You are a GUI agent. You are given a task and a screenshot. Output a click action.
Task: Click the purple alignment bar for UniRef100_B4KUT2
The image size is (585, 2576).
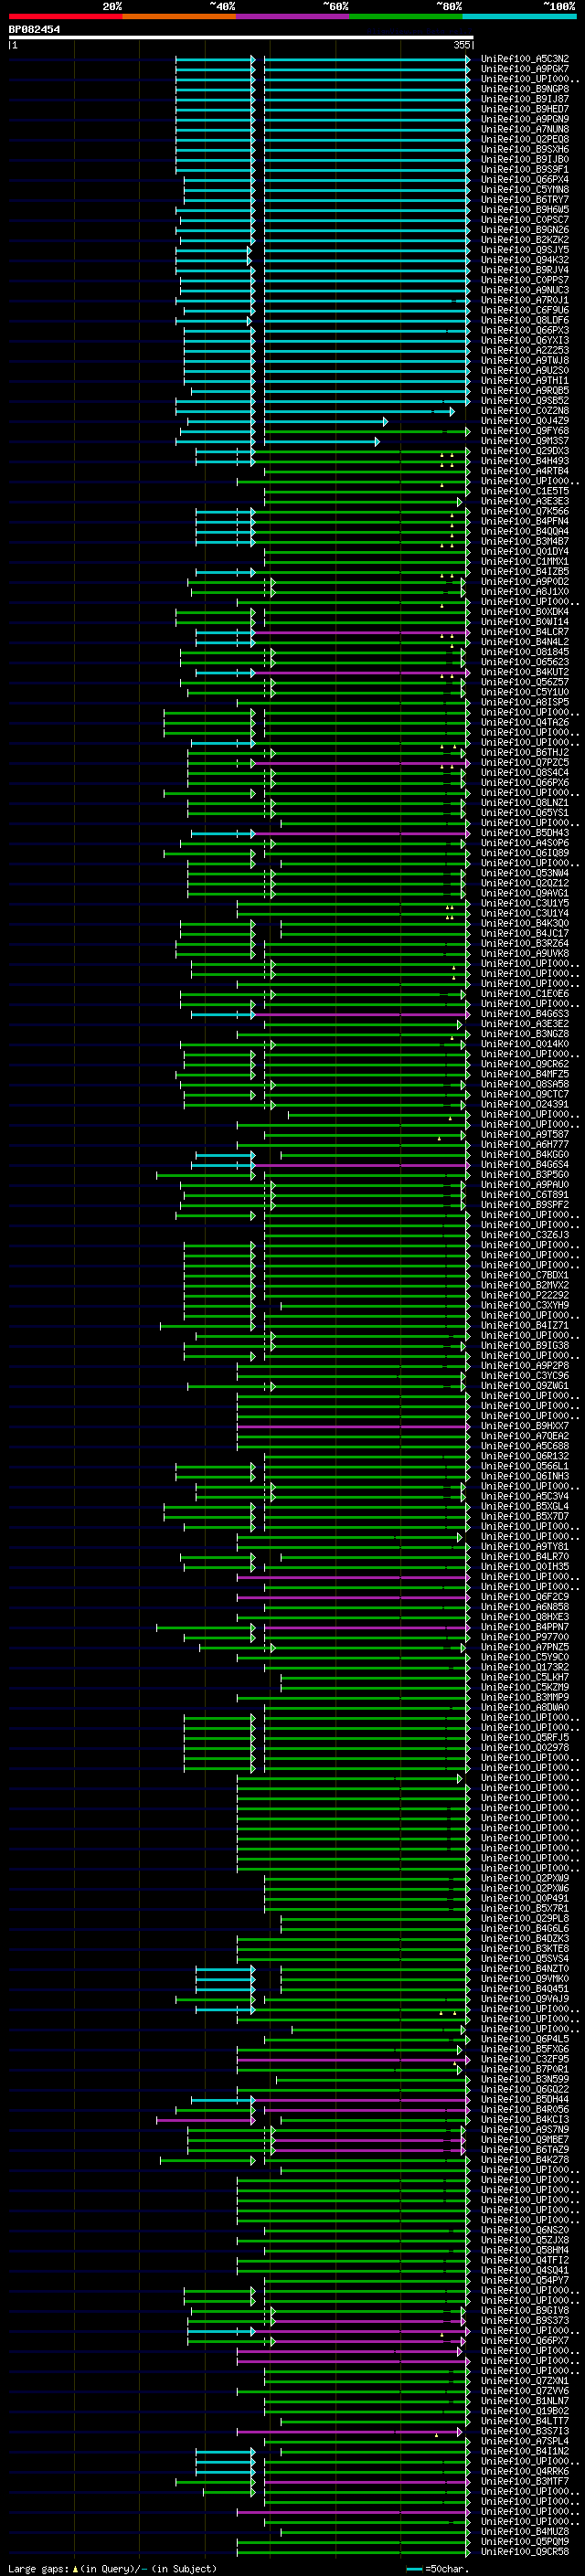click(x=361, y=672)
